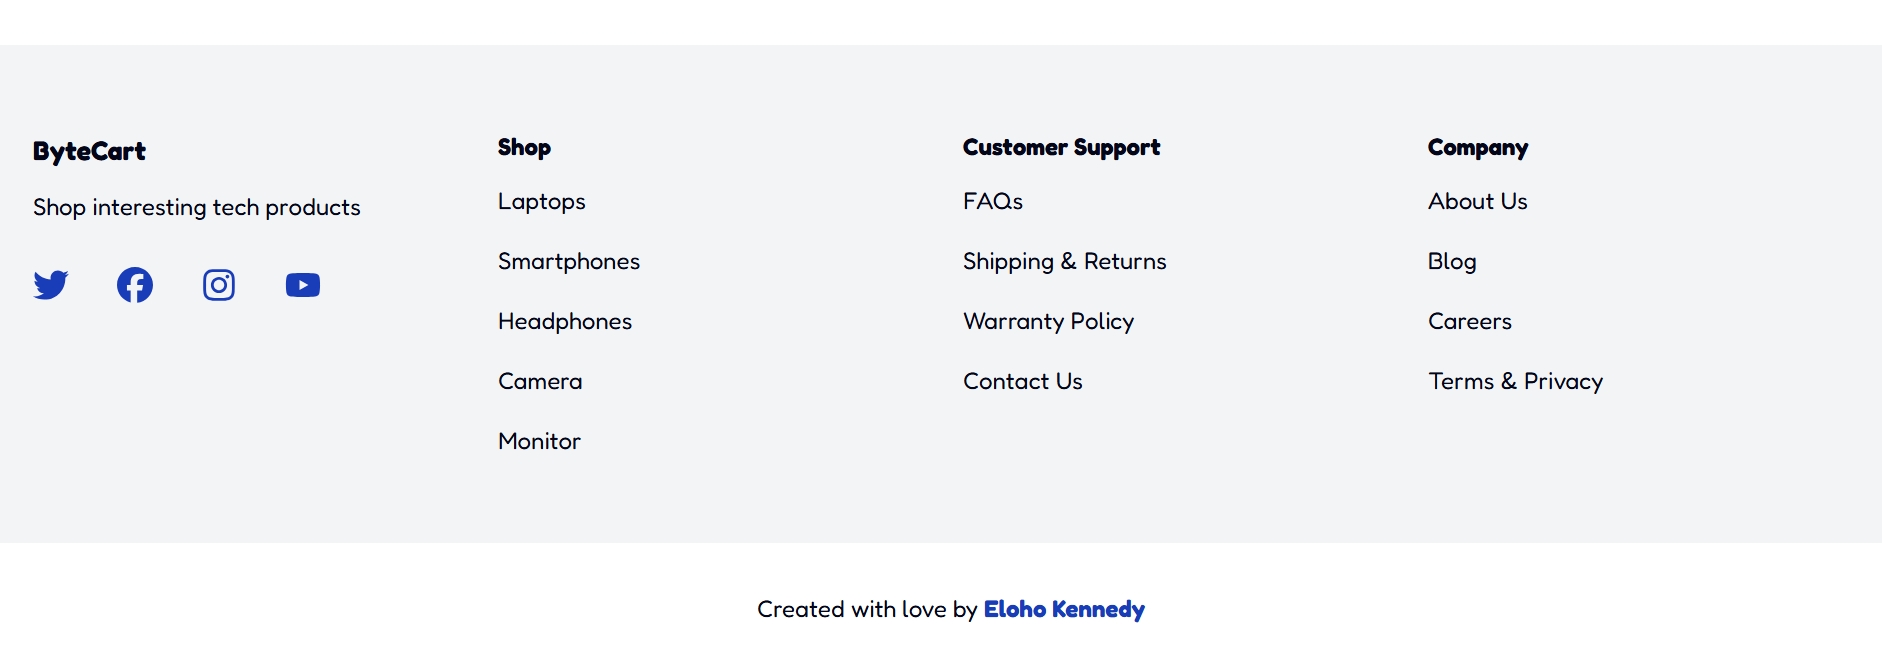Open the YouTube social icon
Viewport: 1882px width, 647px height.
(x=303, y=285)
